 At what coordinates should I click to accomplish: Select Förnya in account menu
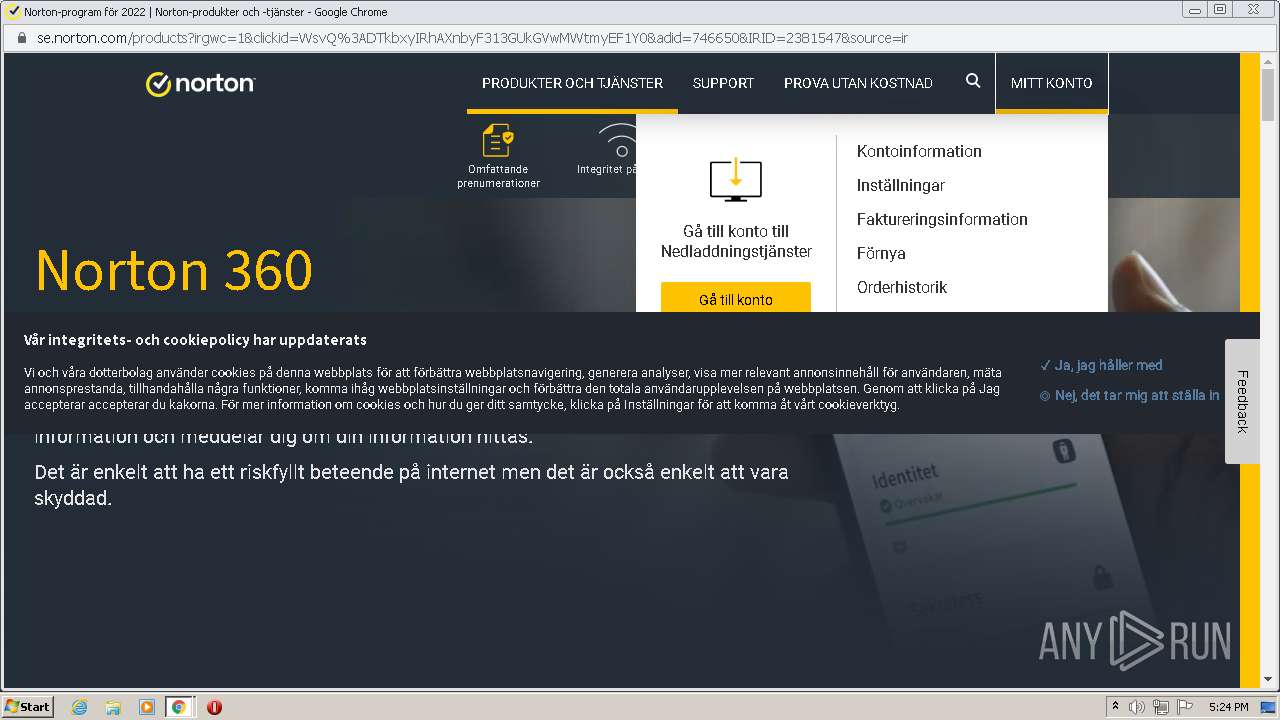pos(881,253)
